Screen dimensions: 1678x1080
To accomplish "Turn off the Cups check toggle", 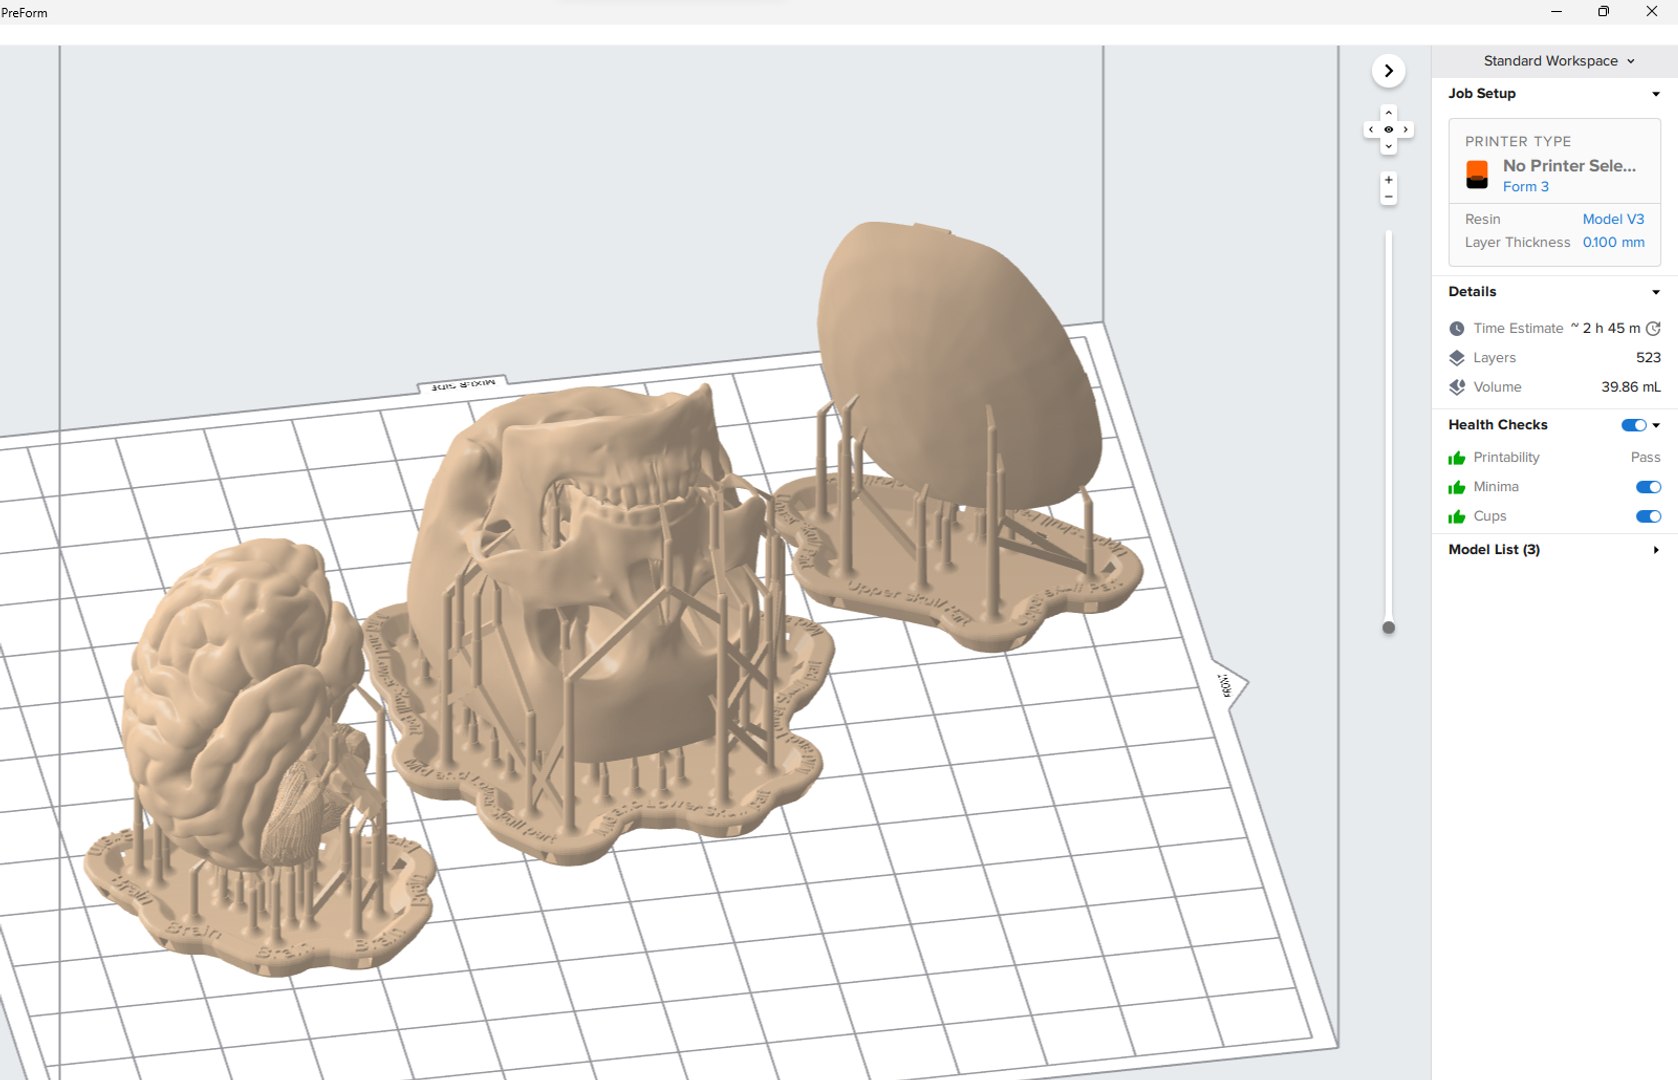I will point(1648,517).
